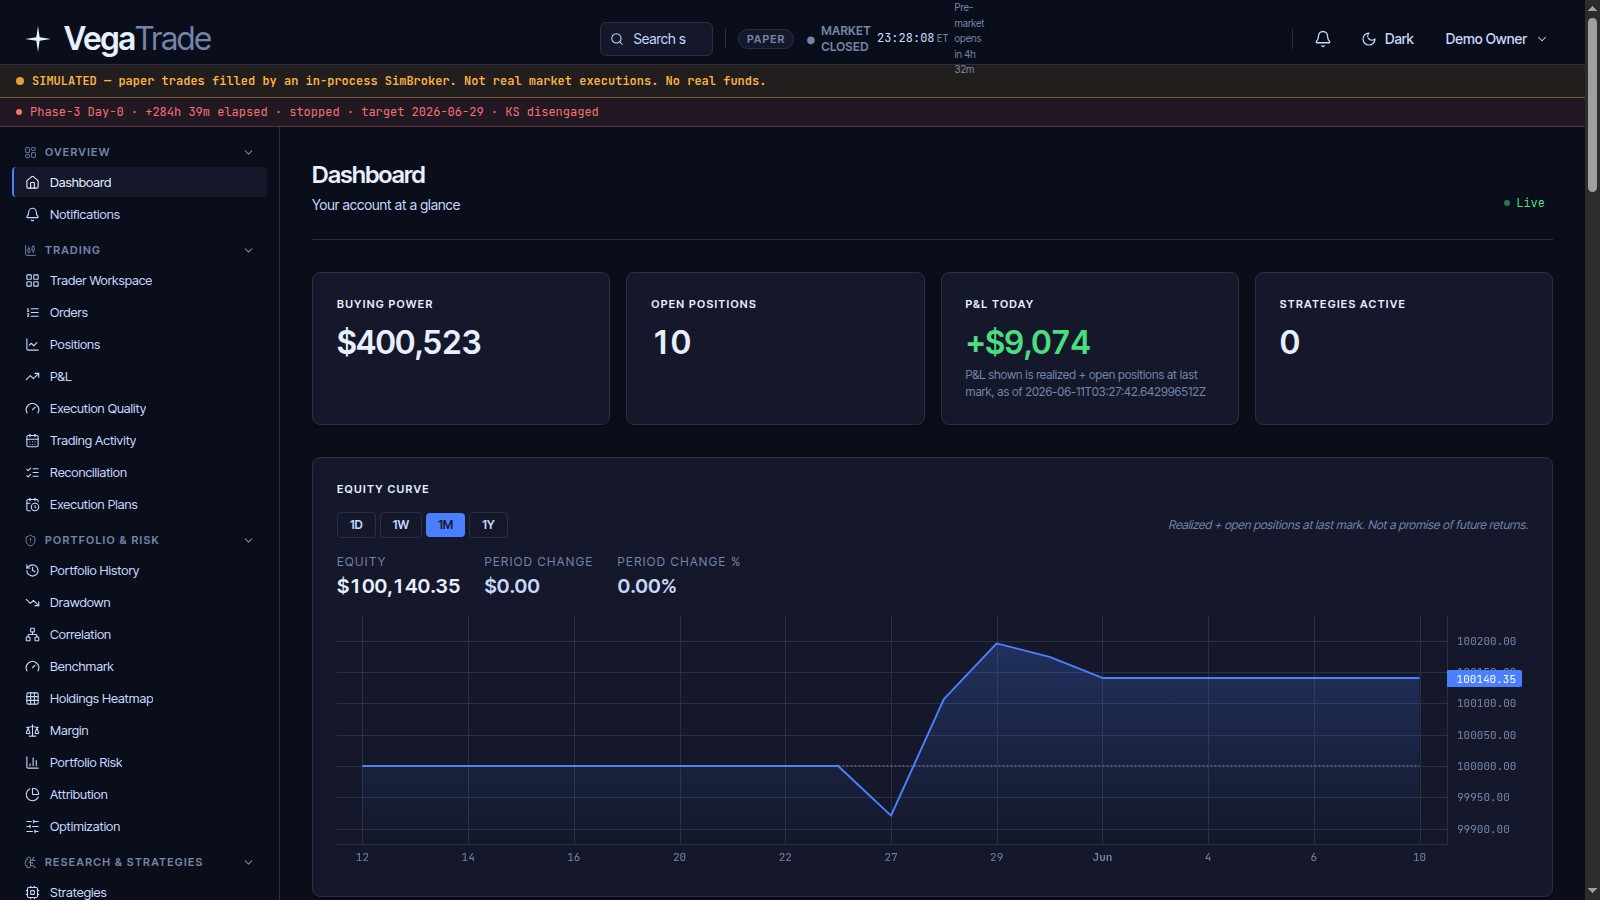
Task: Open the Benchmark page
Action: coord(140,667)
